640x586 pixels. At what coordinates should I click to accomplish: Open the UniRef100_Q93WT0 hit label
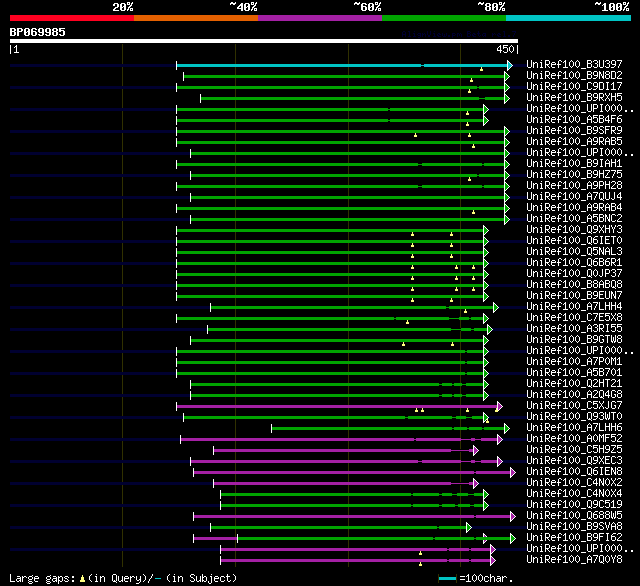point(574,417)
